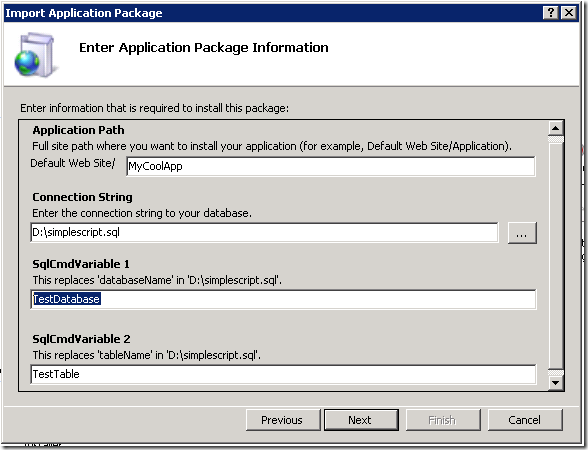
Task: Proceed with the Next button
Action: pos(361,420)
